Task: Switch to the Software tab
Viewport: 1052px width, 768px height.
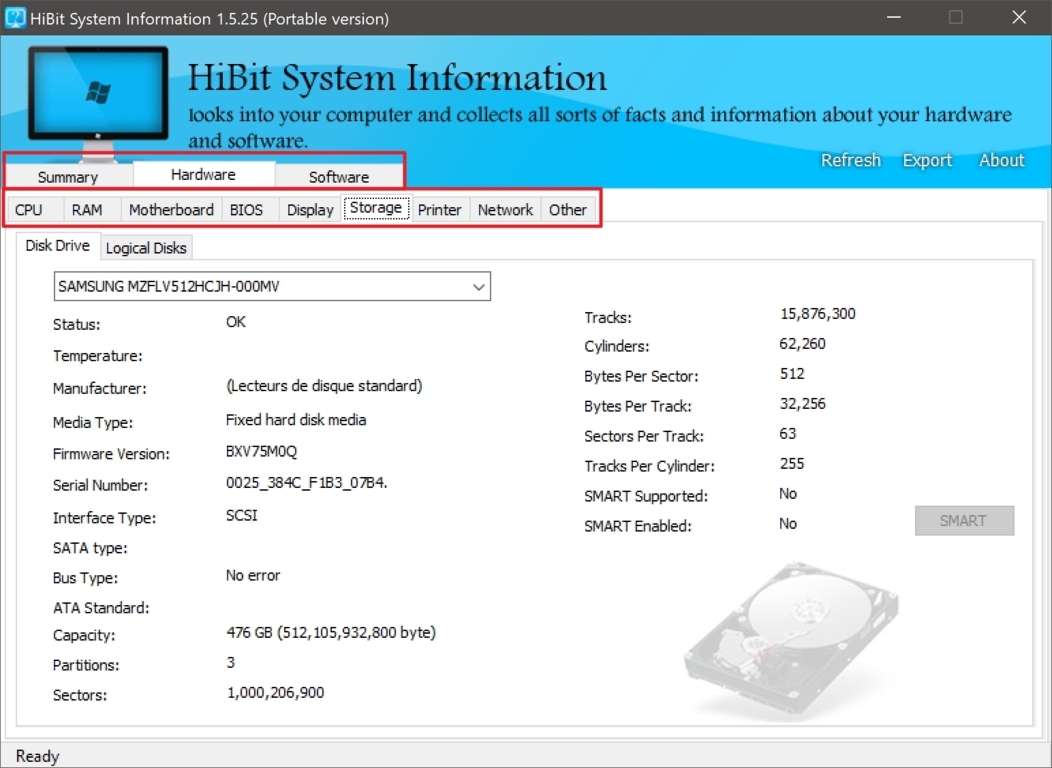Action: 339,176
